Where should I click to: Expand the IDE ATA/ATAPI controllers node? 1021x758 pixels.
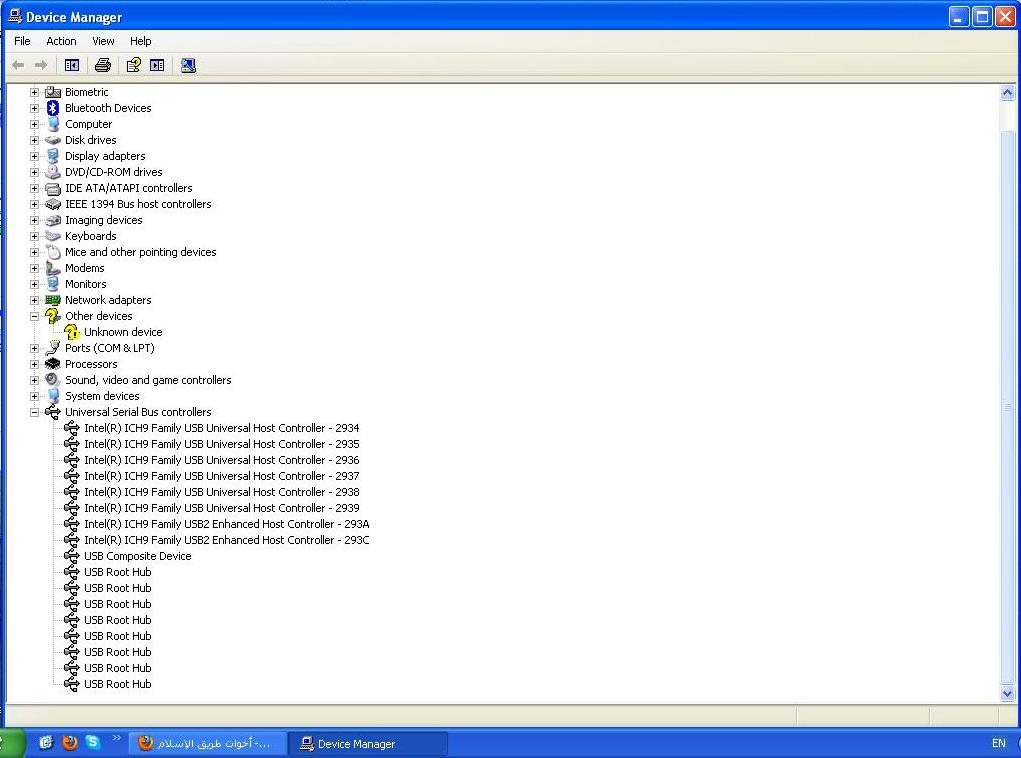pos(35,188)
